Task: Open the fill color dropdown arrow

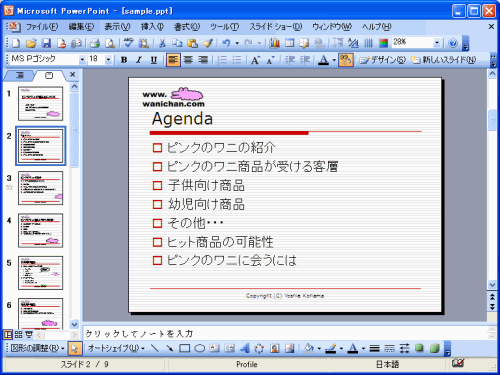Action: click(x=319, y=348)
